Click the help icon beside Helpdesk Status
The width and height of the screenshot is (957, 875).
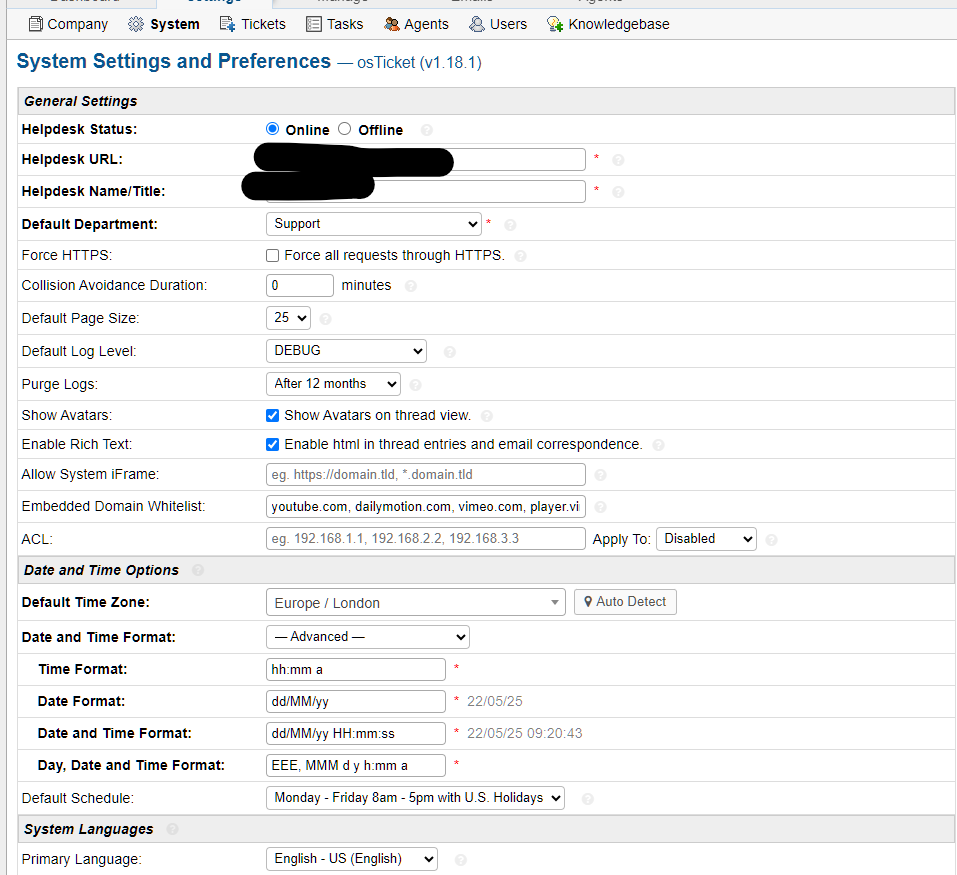tap(427, 130)
